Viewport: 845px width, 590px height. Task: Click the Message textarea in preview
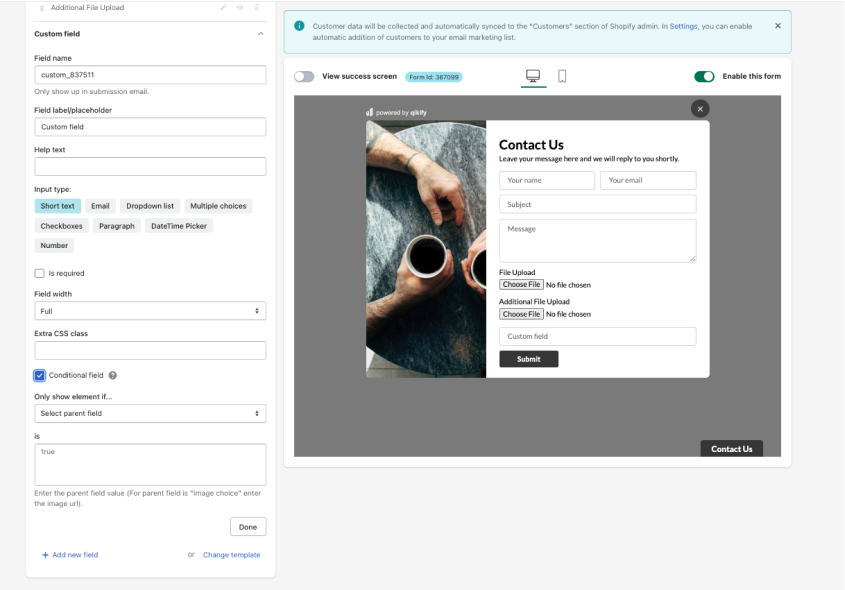(x=598, y=241)
